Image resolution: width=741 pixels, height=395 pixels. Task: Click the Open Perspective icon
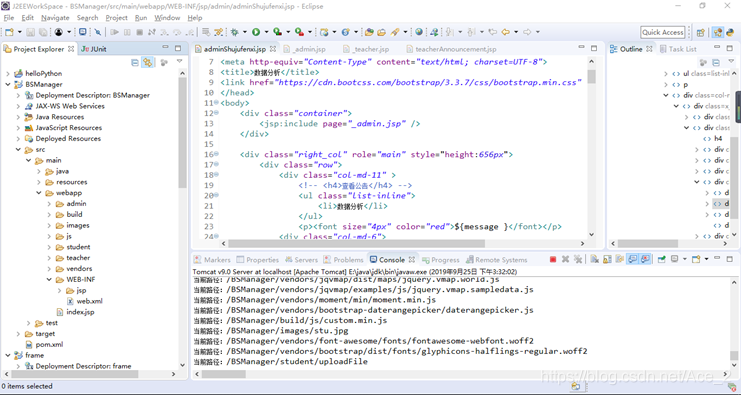(700, 33)
